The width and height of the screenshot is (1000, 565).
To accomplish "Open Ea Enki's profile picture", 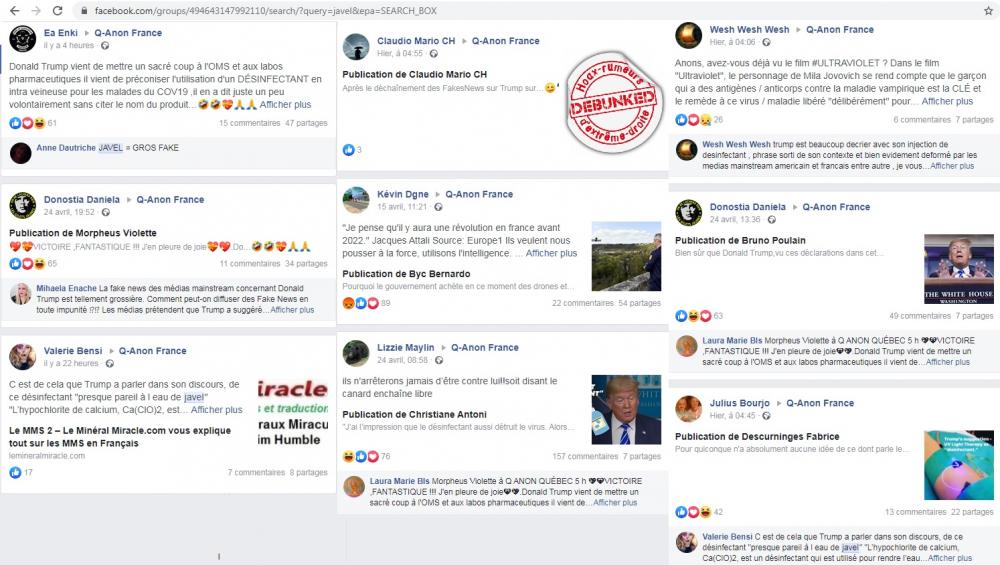I will coord(22,39).
